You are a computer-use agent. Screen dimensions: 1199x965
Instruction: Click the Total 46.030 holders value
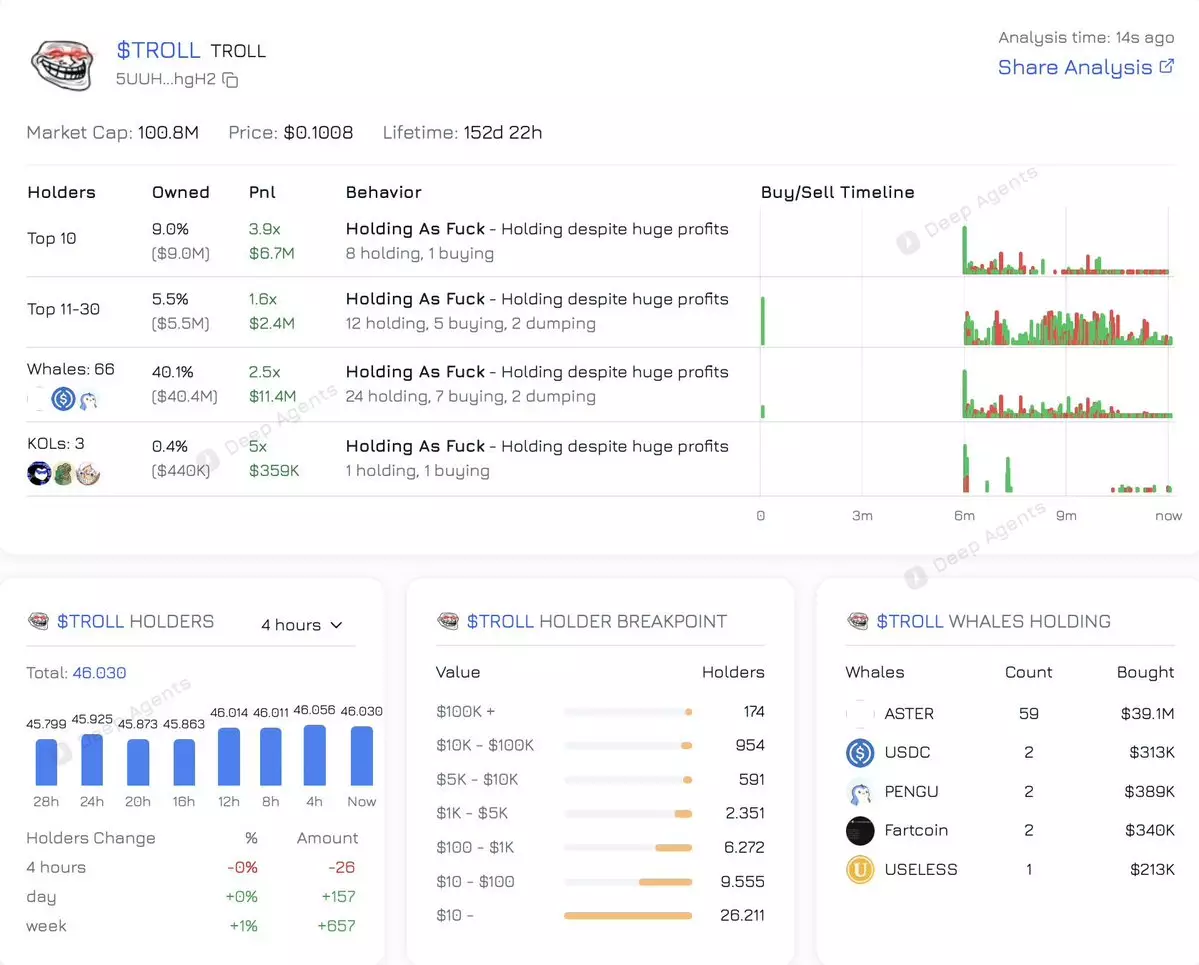[x=99, y=673]
